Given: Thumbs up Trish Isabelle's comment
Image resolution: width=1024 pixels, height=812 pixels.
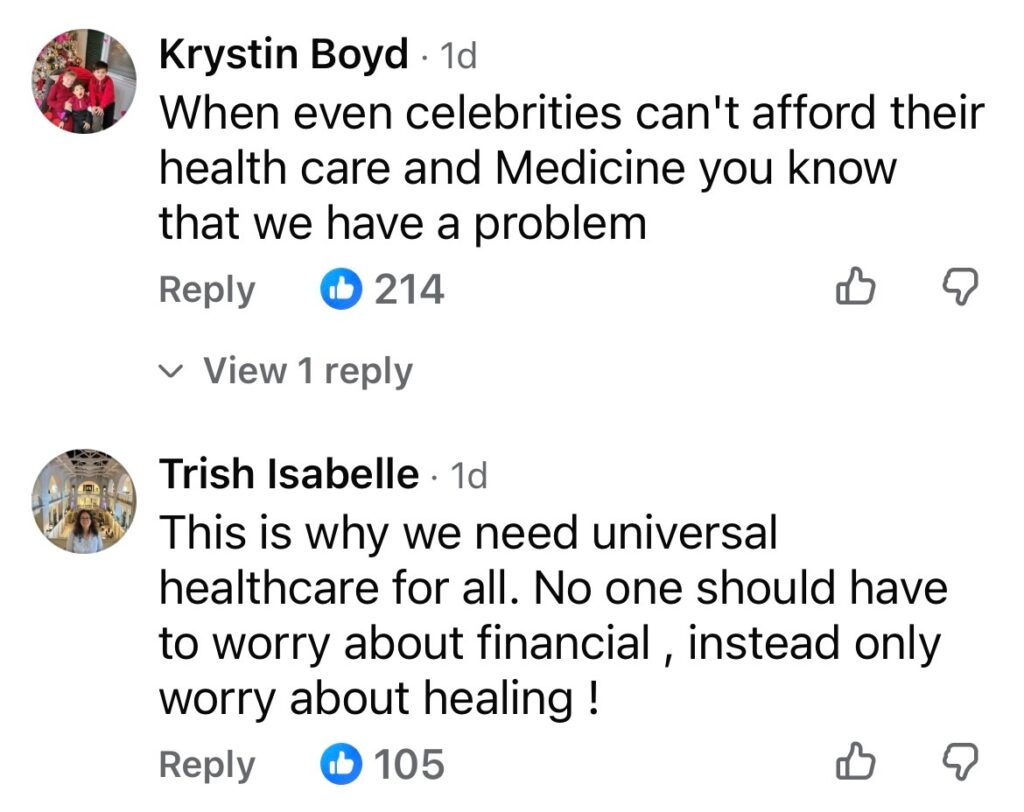Looking at the screenshot, I should pyautogui.click(x=855, y=764).
